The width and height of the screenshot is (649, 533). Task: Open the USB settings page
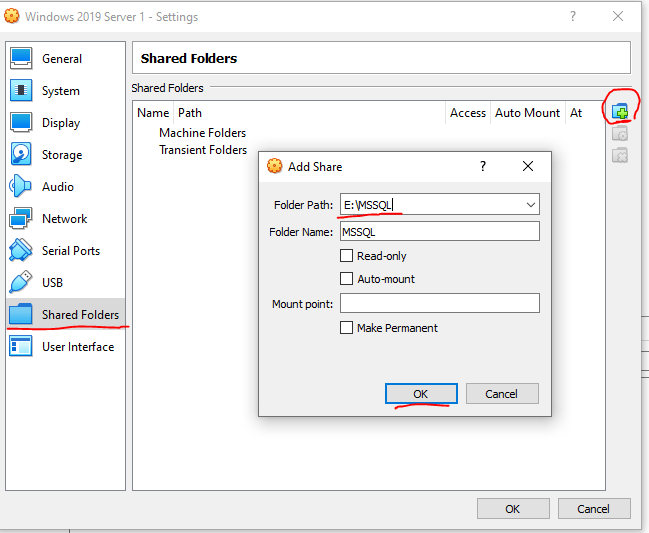pyautogui.click(x=52, y=283)
